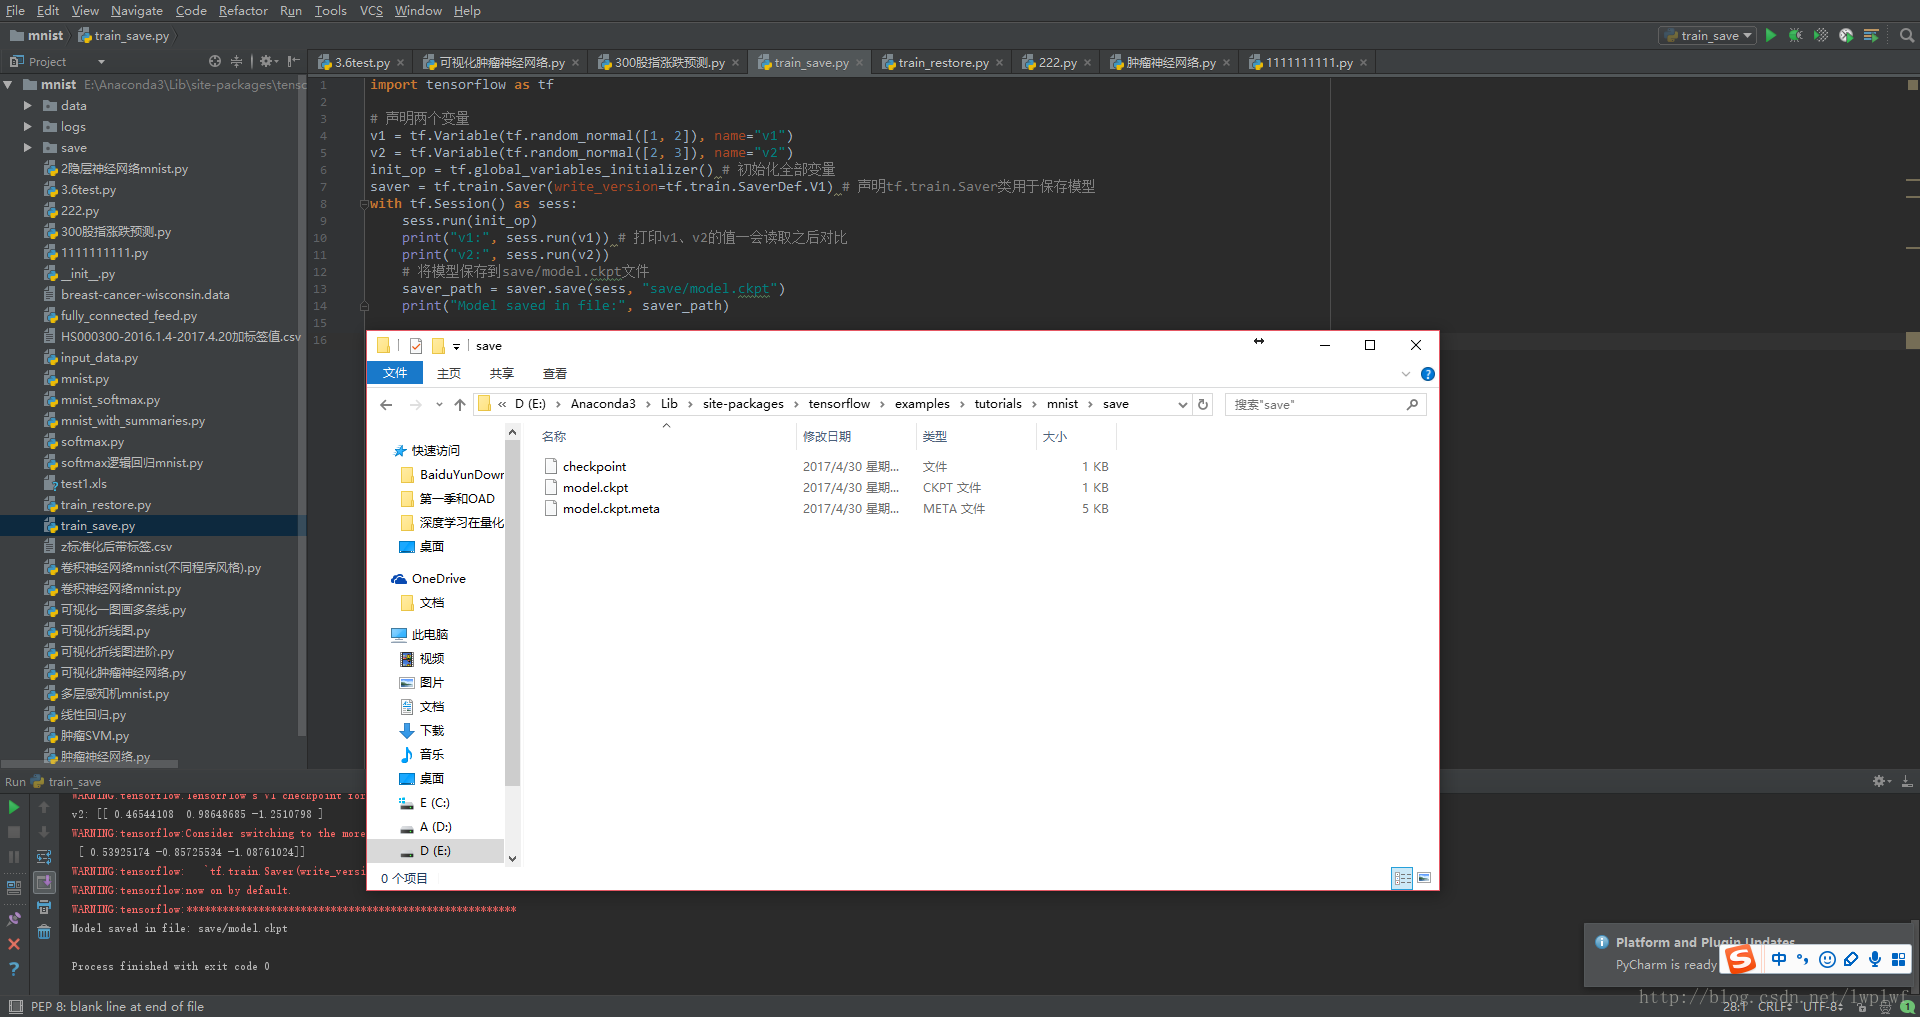Toggle scroll-to-end in Run console
Screen dimensions: 1920x1017
point(44,882)
